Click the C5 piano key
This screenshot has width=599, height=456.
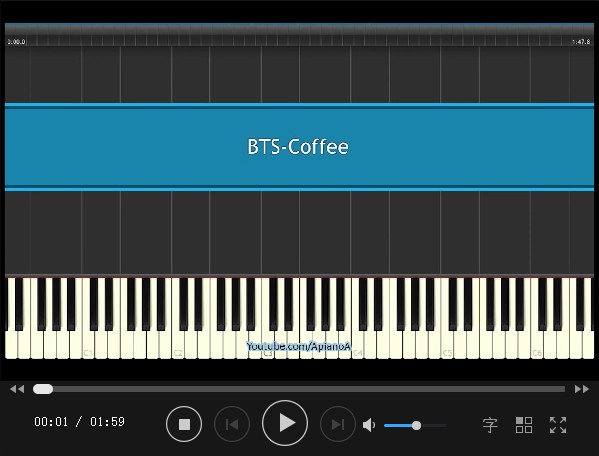click(x=447, y=344)
